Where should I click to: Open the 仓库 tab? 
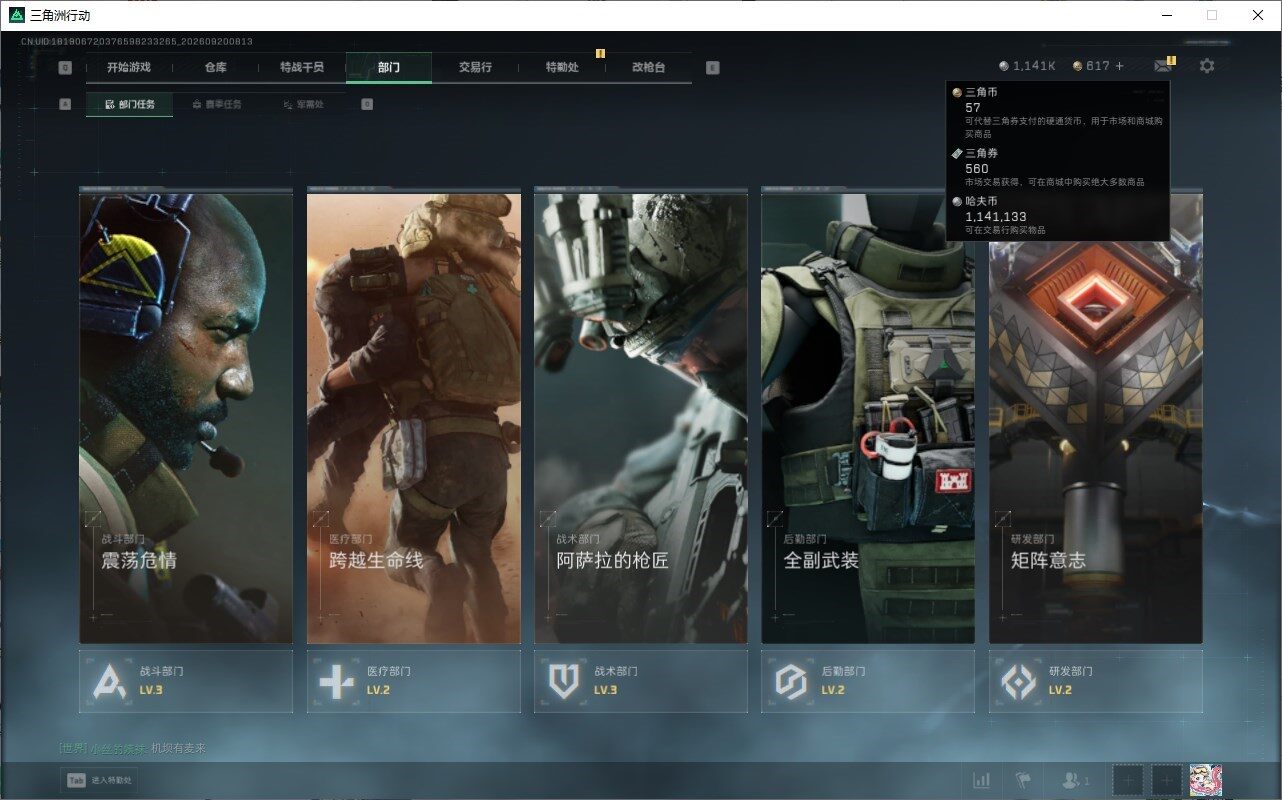[215, 67]
